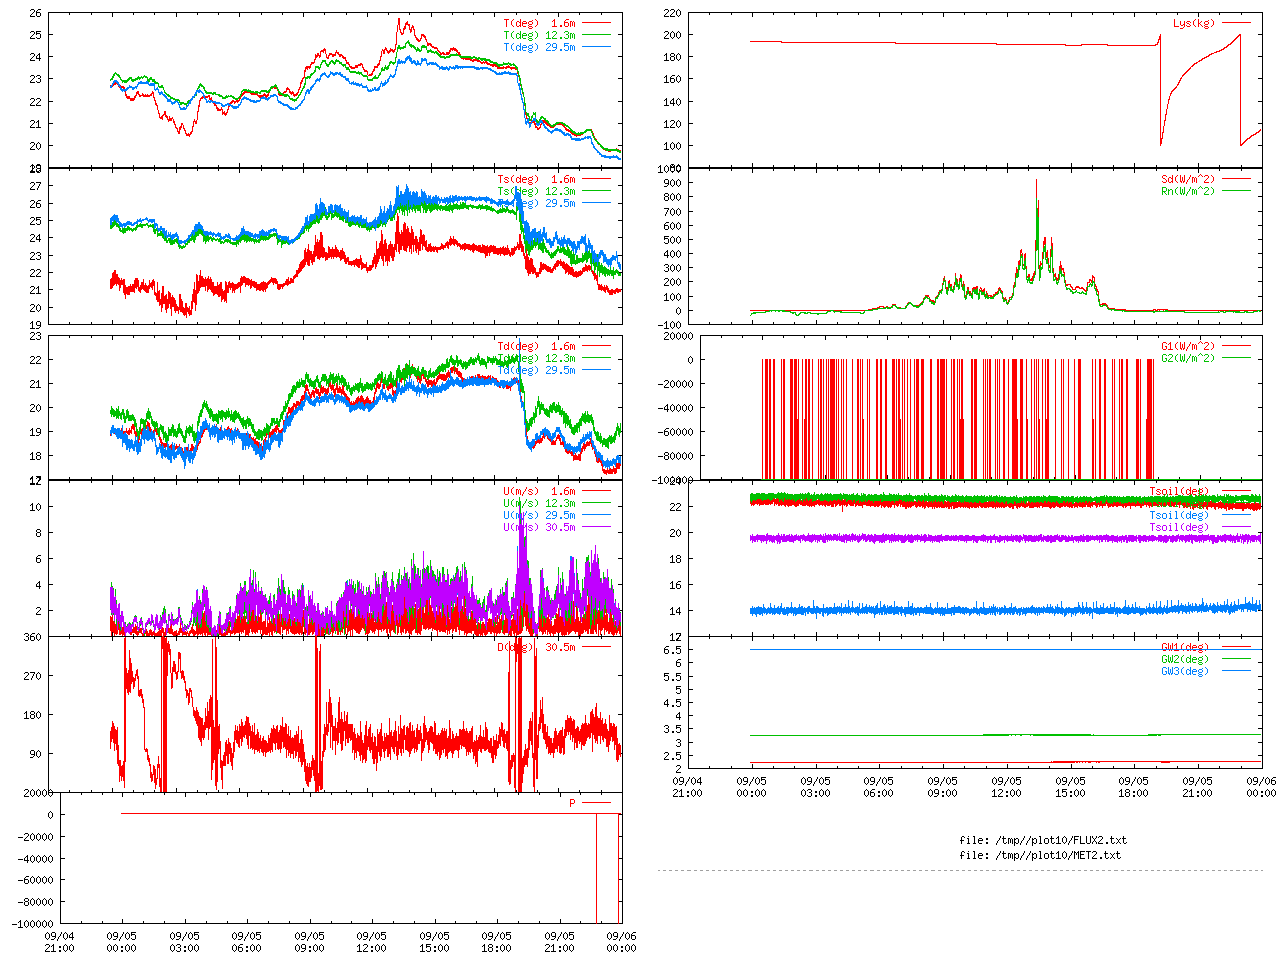
Task: Click the blue 'GW3(deg)' legend label
Action: 1185,672
